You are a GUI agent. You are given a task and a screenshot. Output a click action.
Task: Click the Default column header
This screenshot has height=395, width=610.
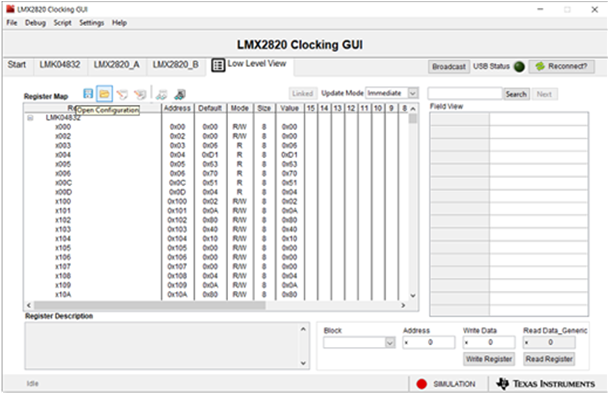[x=210, y=108]
